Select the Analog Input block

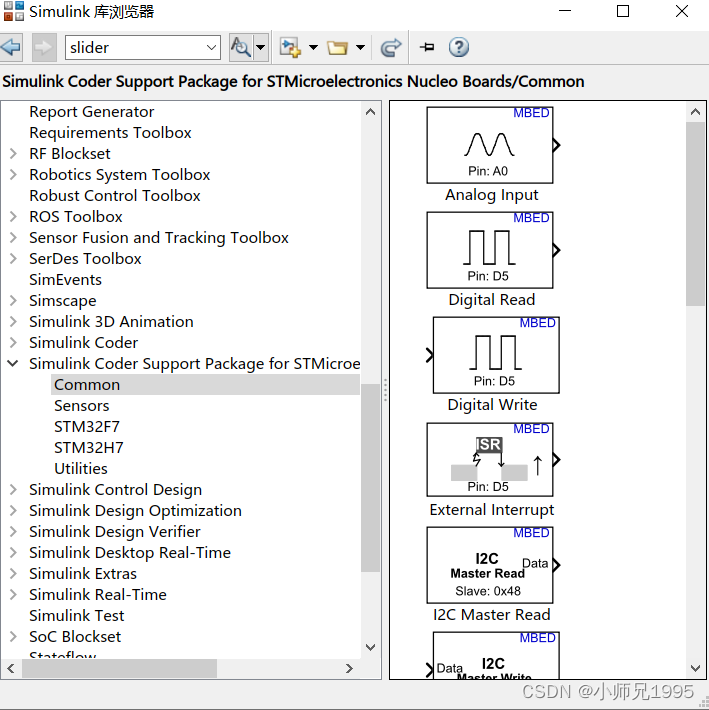490,145
